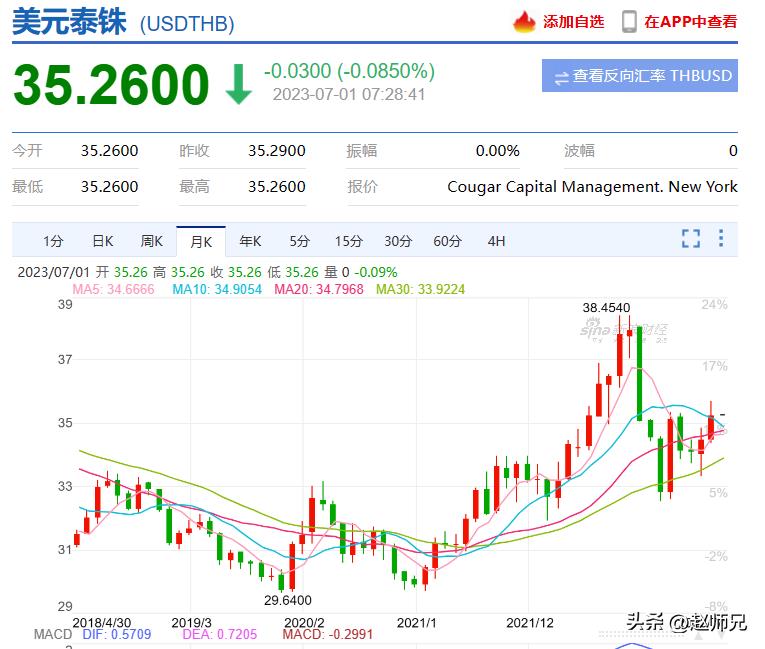Open the 在APP中查看 link

[690, 21]
